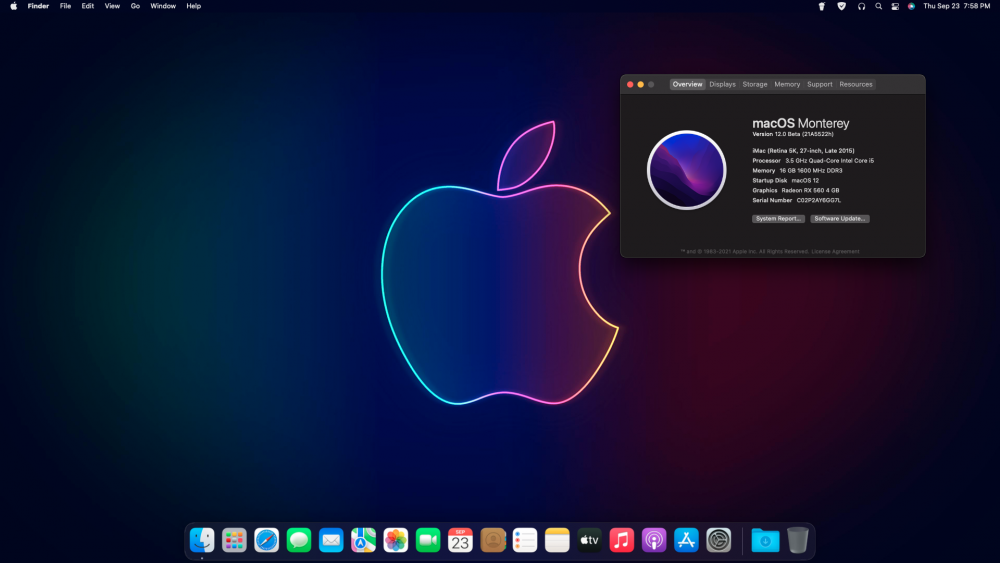The height and width of the screenshot is (563, 1000).
Task: Open the Mail app in Dock
Action: (x=331, y=540)
